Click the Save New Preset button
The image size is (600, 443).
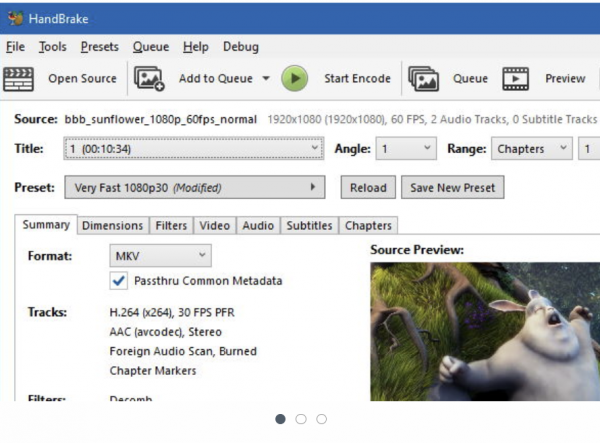coord(452,187)
